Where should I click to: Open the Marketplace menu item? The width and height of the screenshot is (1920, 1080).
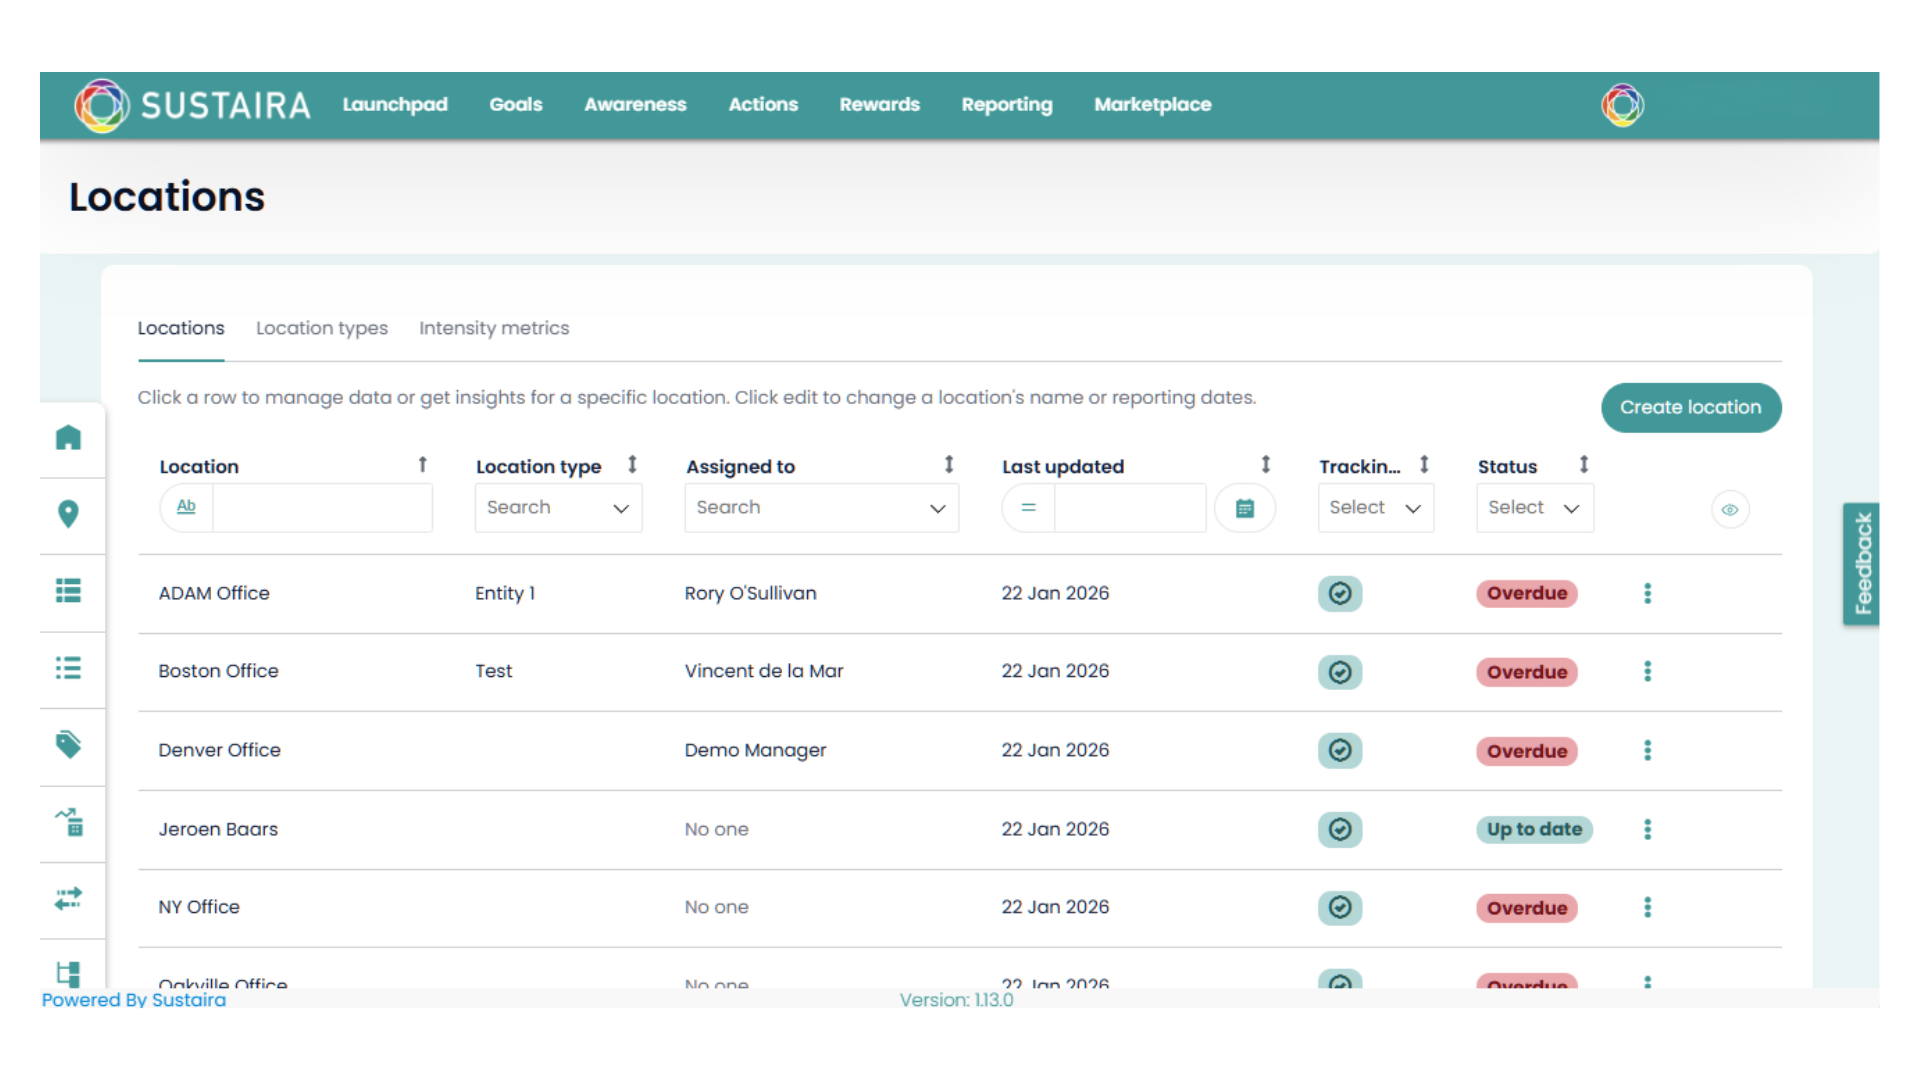[x=1152, y=105]
